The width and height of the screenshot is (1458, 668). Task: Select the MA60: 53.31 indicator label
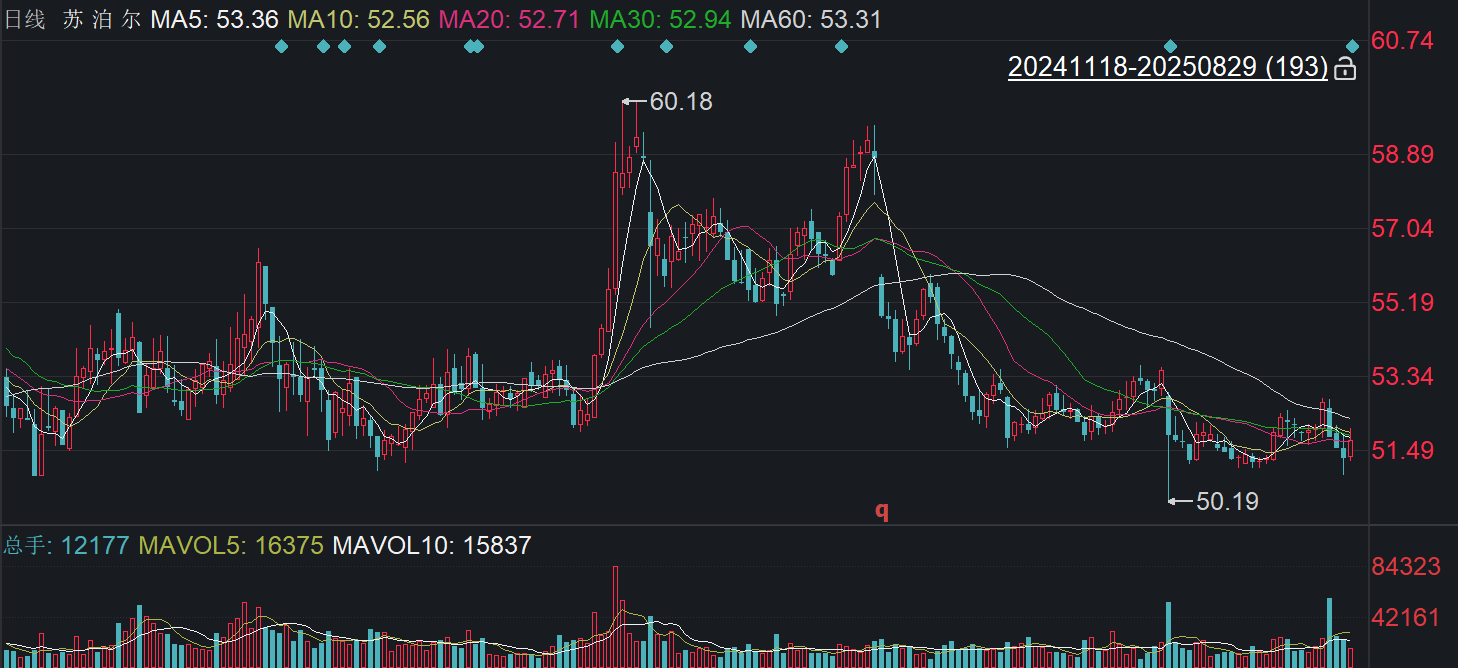pyautogui.click(x=811, y=19)
